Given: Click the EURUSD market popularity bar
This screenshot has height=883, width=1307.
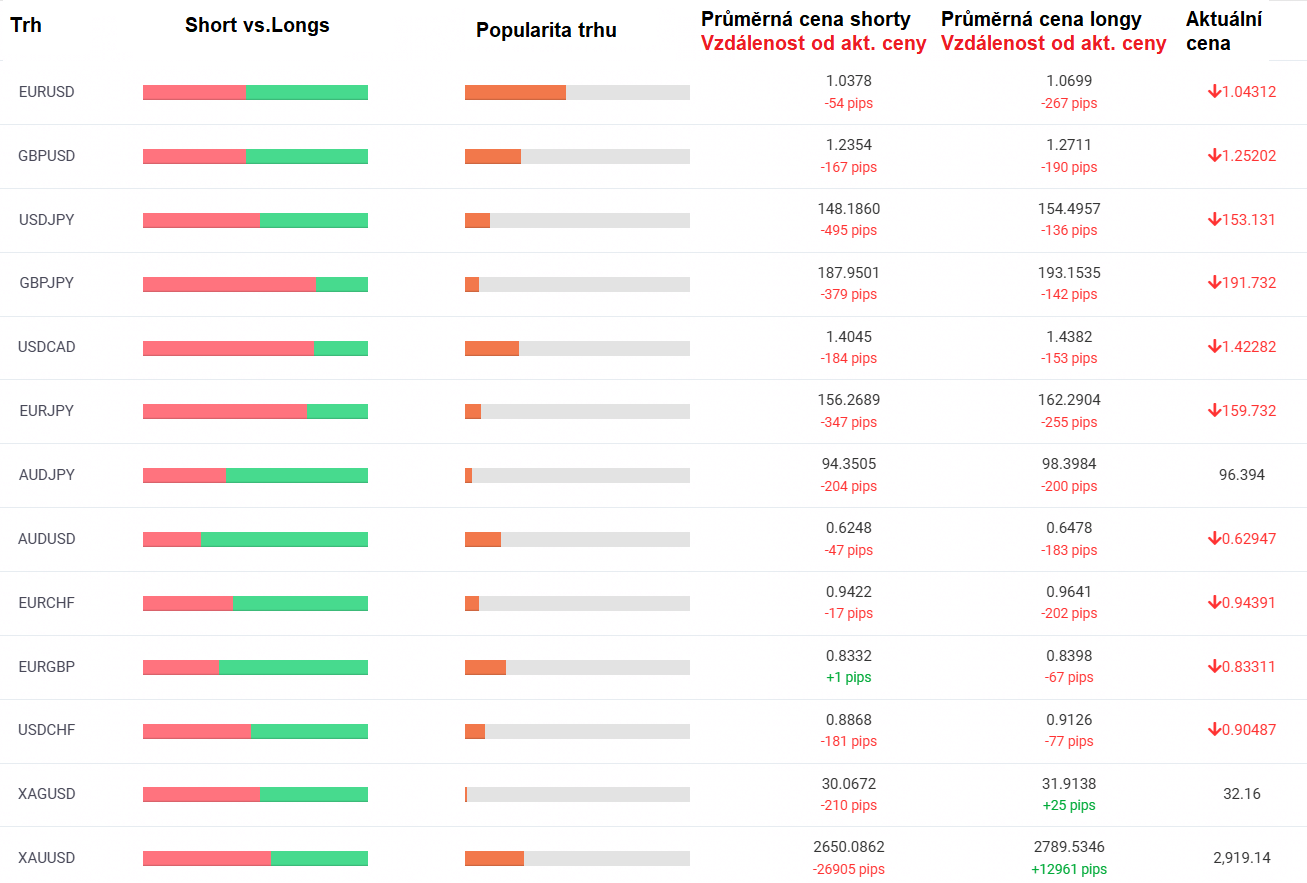Looking at the screenshot, I should [x=577, y=93].
